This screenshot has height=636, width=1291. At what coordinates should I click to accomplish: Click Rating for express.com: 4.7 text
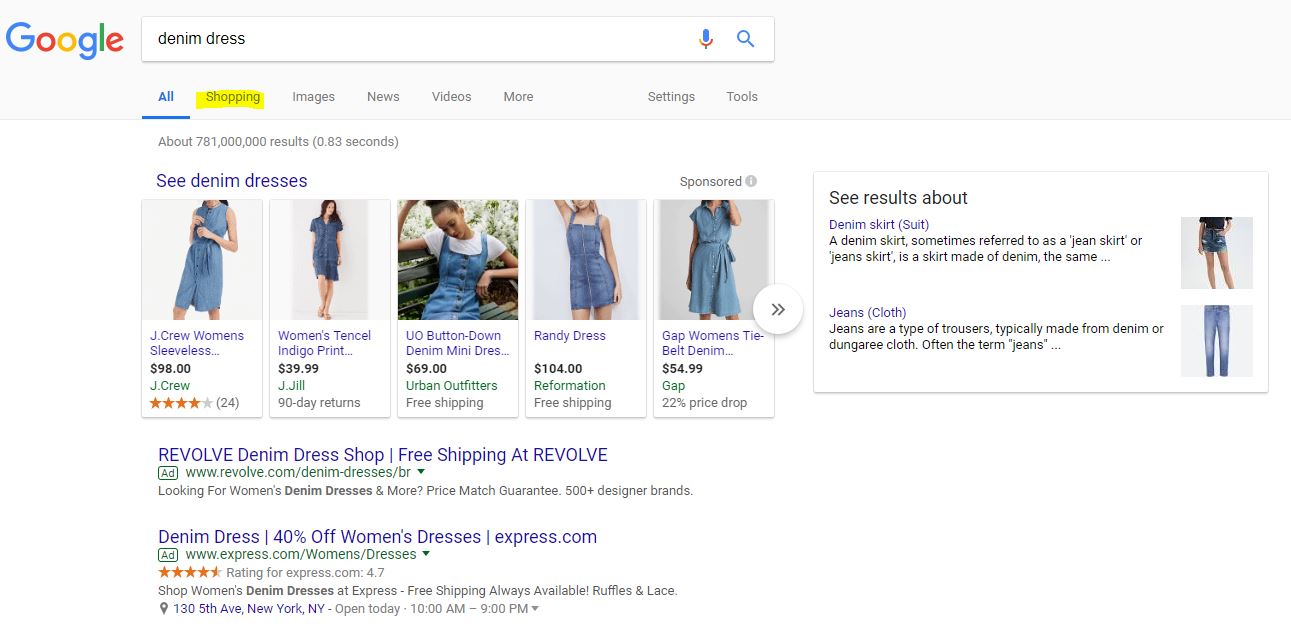tap(305, 573)
